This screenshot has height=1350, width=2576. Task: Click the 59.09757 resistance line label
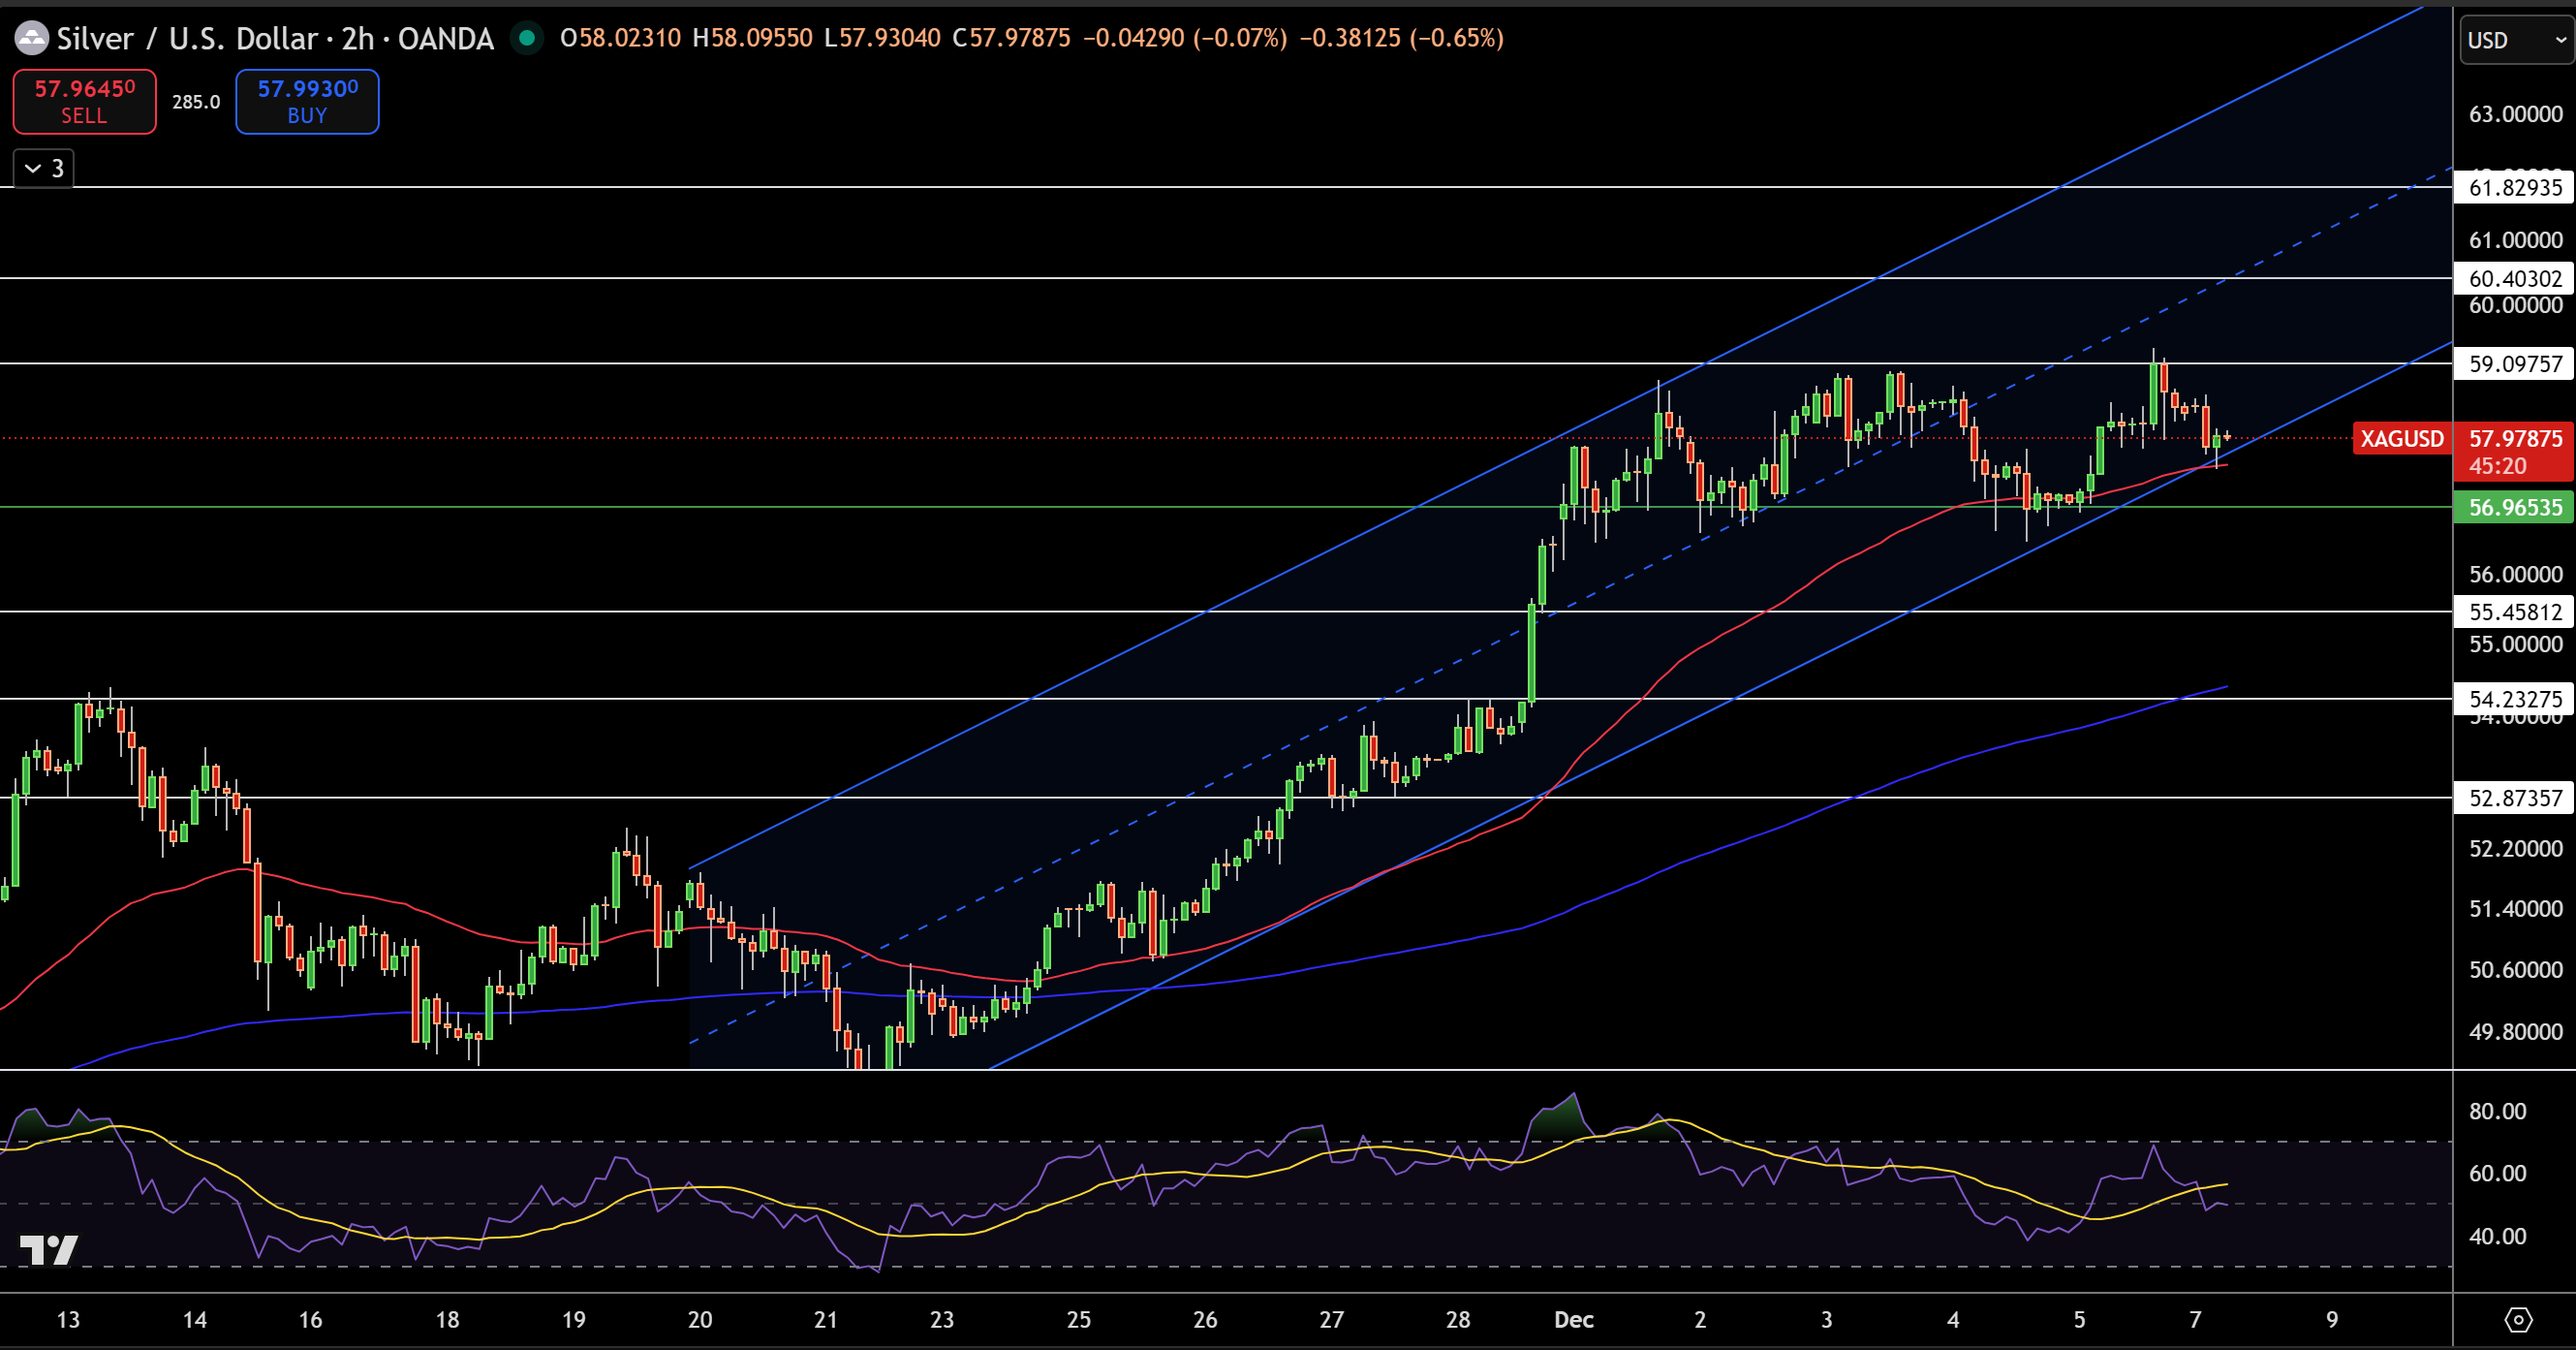(x=2514, y=364)
